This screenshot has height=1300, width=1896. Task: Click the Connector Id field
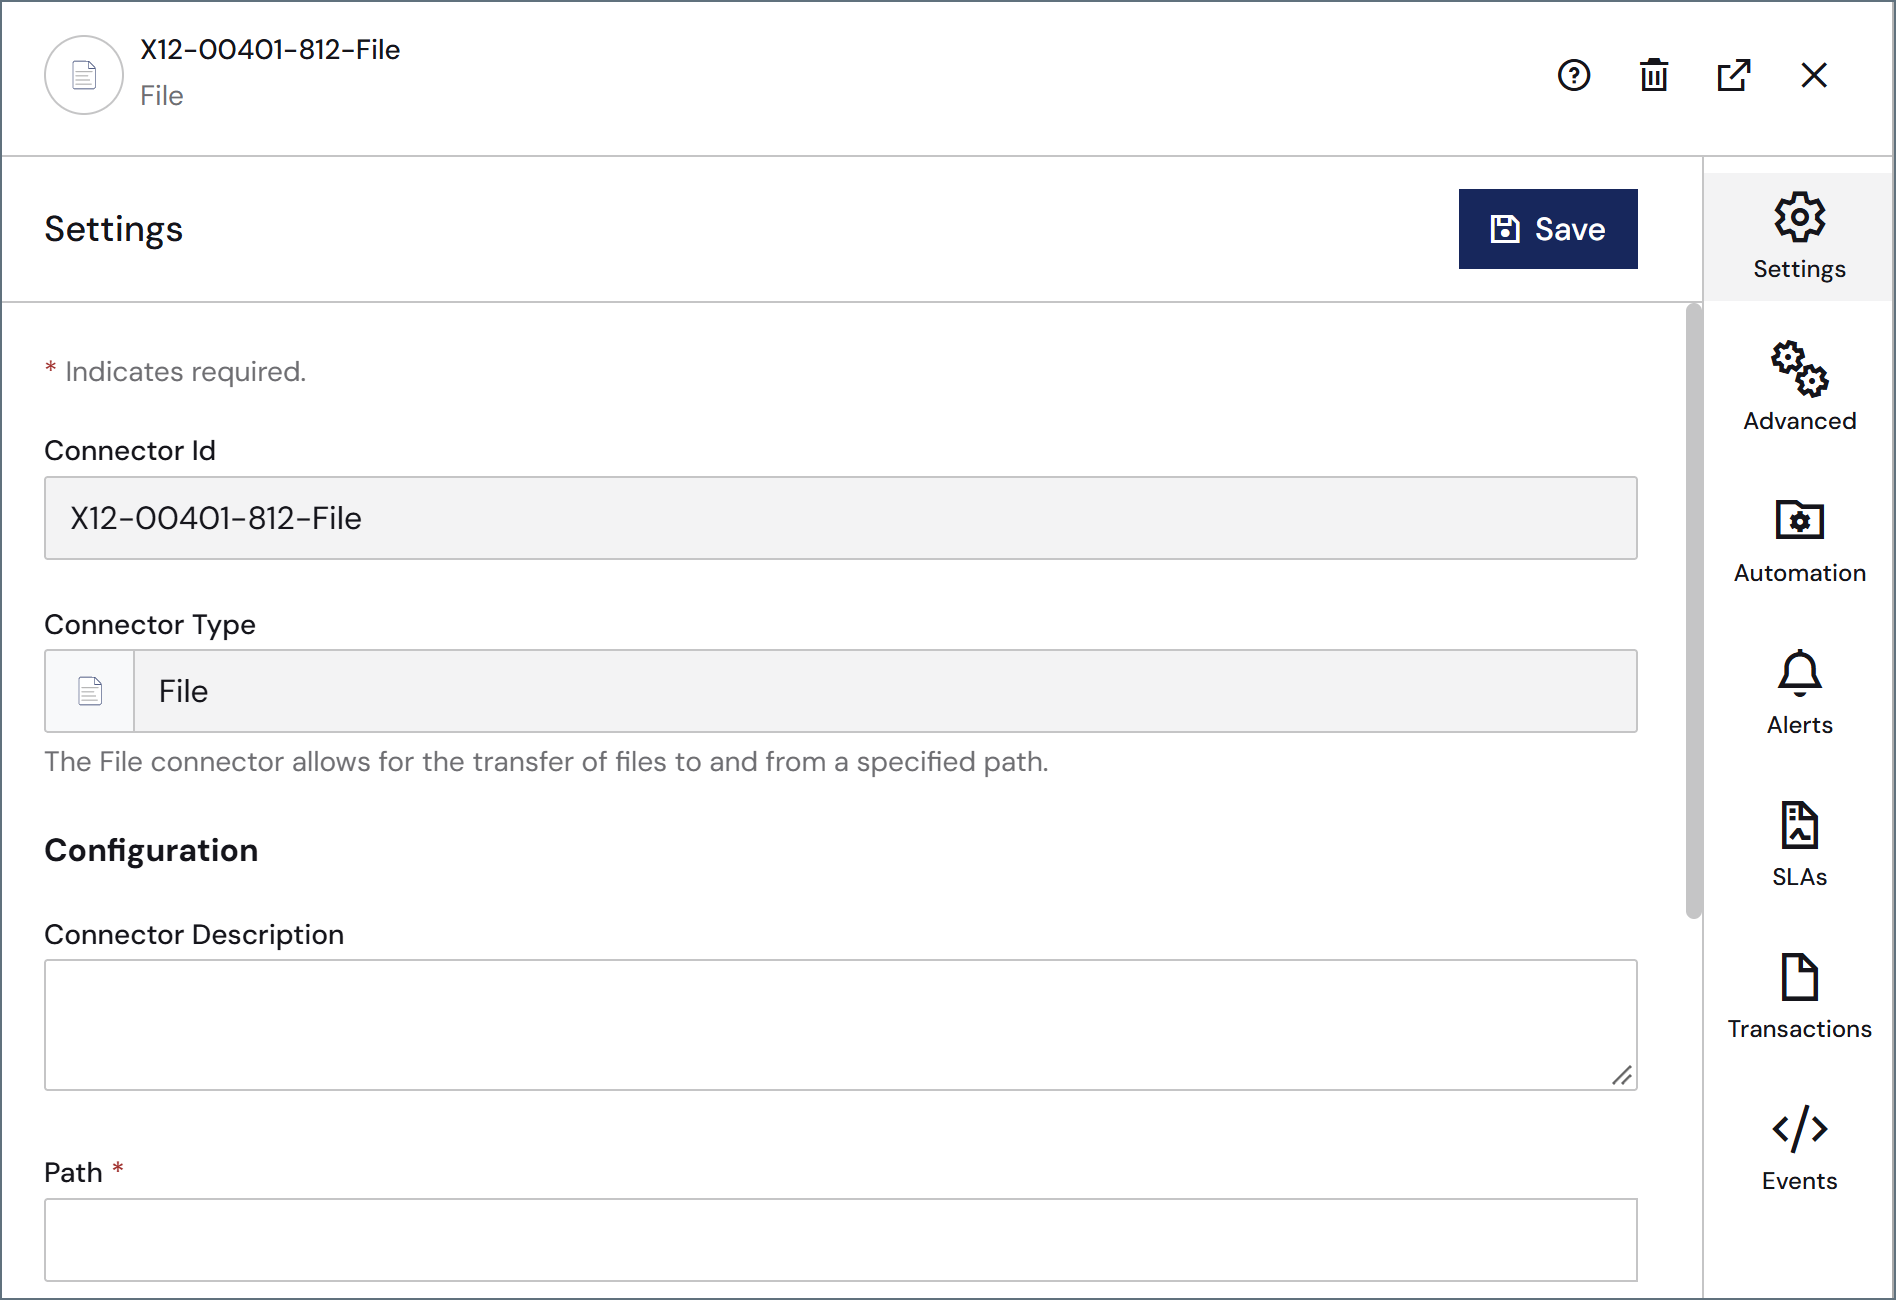pos(841,518)
